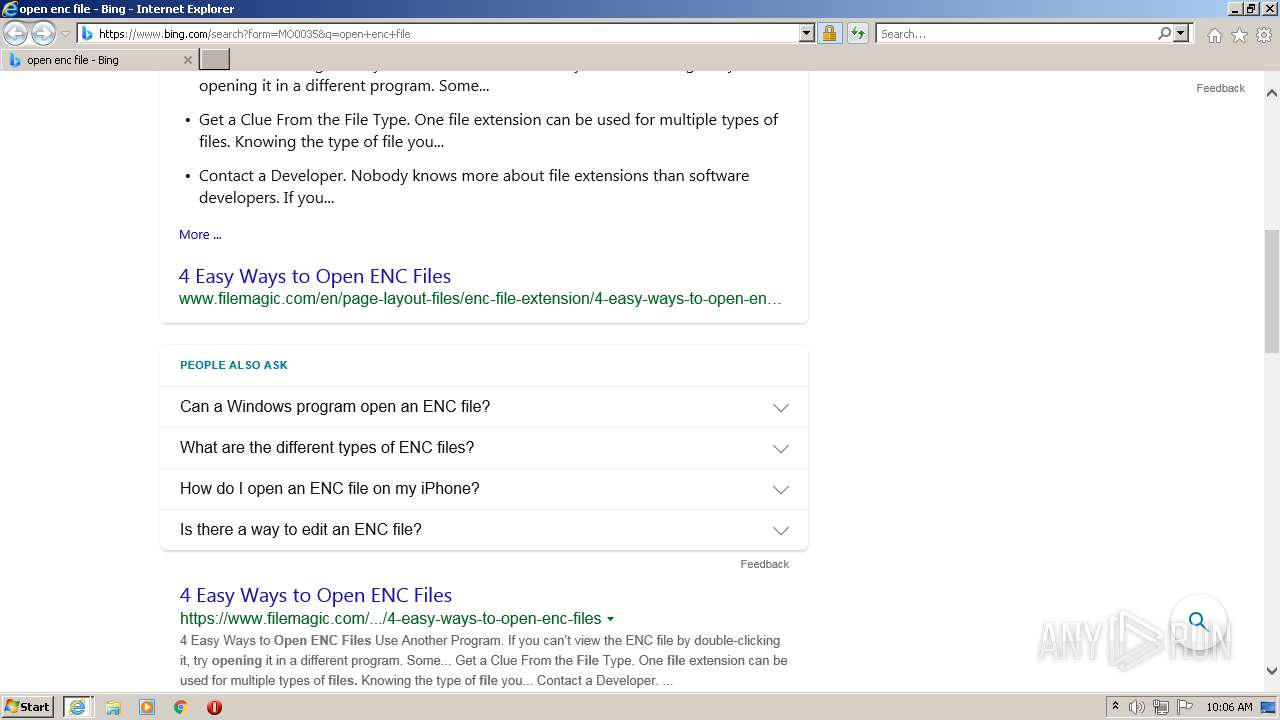The image size is (1280, 720).
Task: Click the 10:06 AM clock
Action: (1229, 707)
